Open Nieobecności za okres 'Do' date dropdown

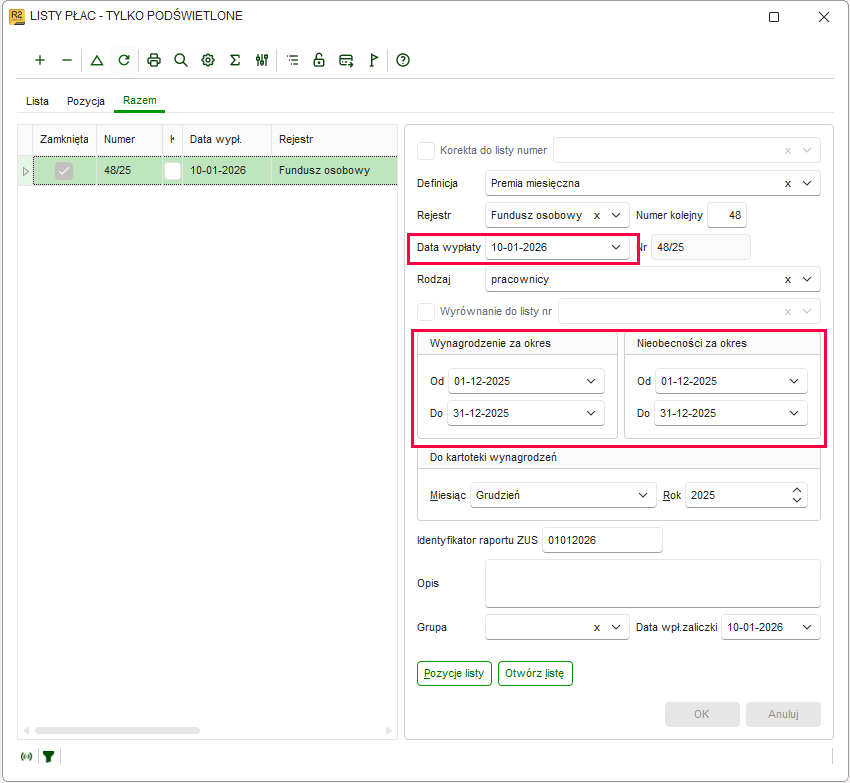pyautogui.click(x=794, y=413)
